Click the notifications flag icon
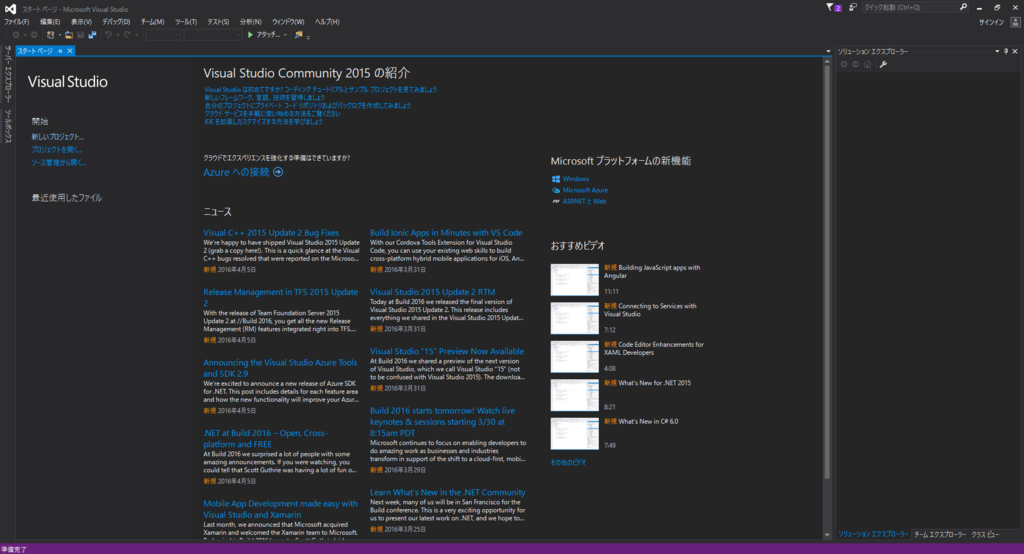 point(832,7)
